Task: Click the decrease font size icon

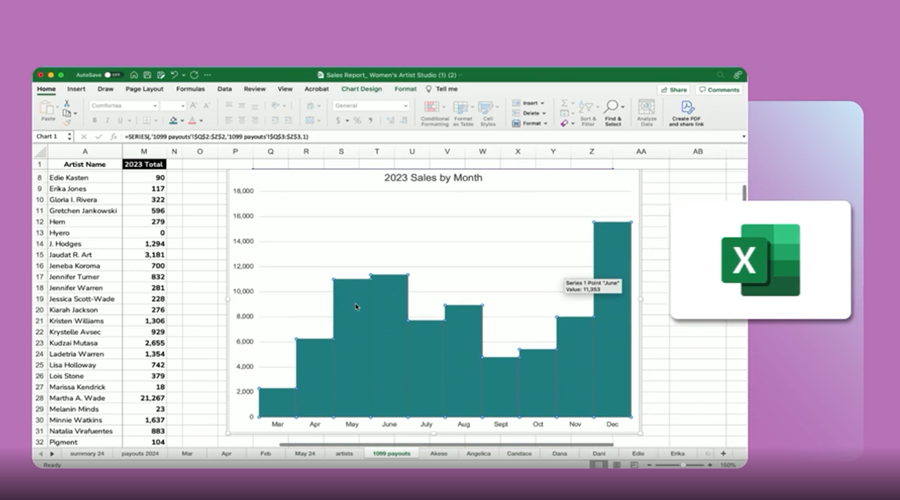Action: click(x=207, y=106)
